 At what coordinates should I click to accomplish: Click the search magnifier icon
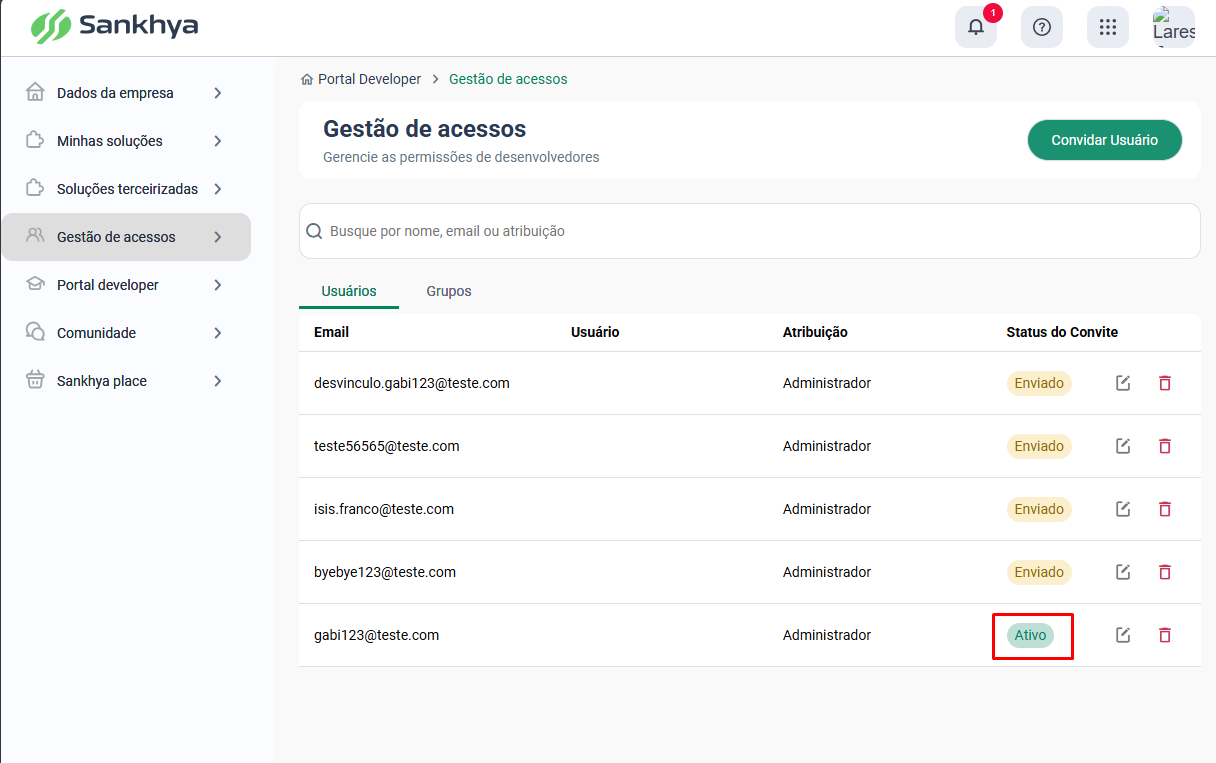pyautogui.click(x=314, y=231)
